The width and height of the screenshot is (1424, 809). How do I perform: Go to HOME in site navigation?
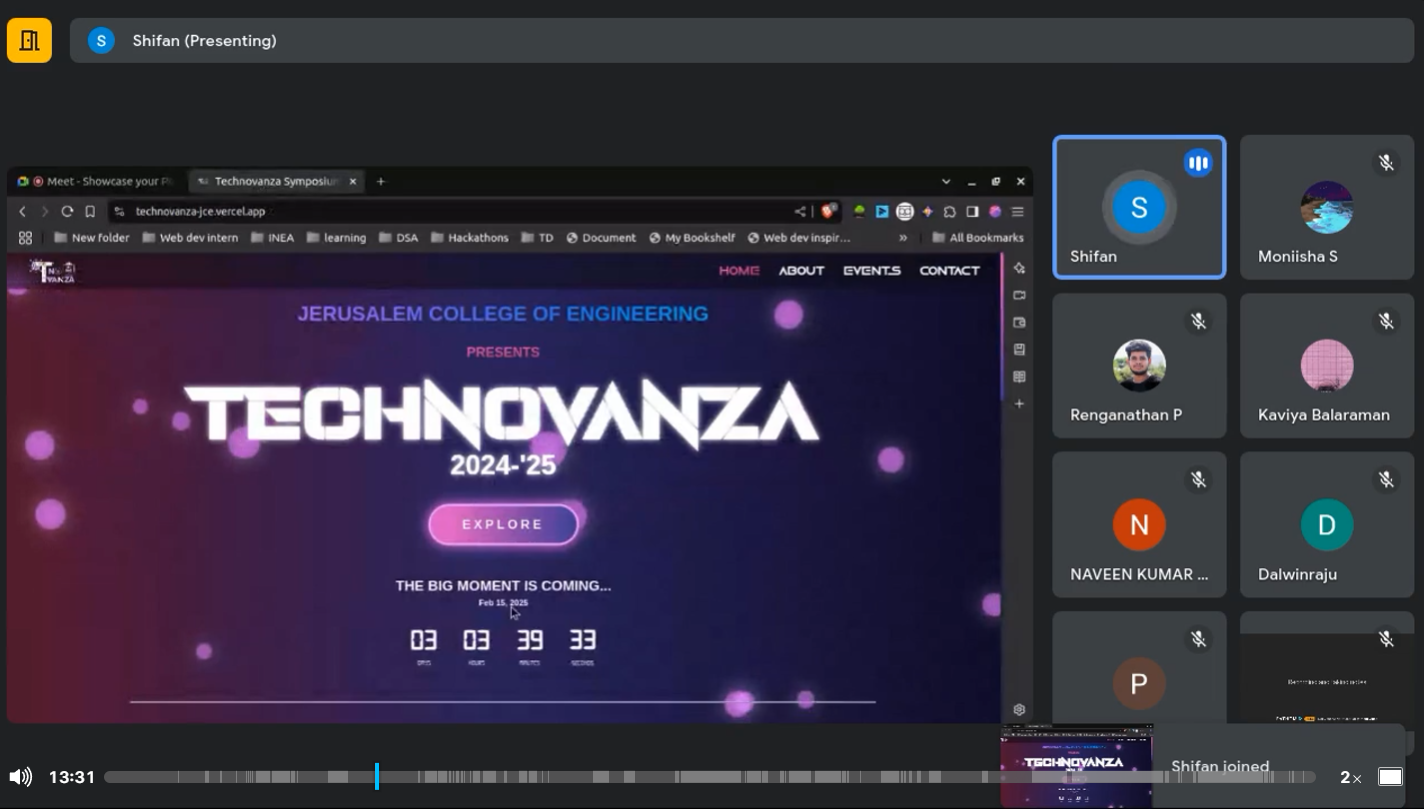click(739, 270)
